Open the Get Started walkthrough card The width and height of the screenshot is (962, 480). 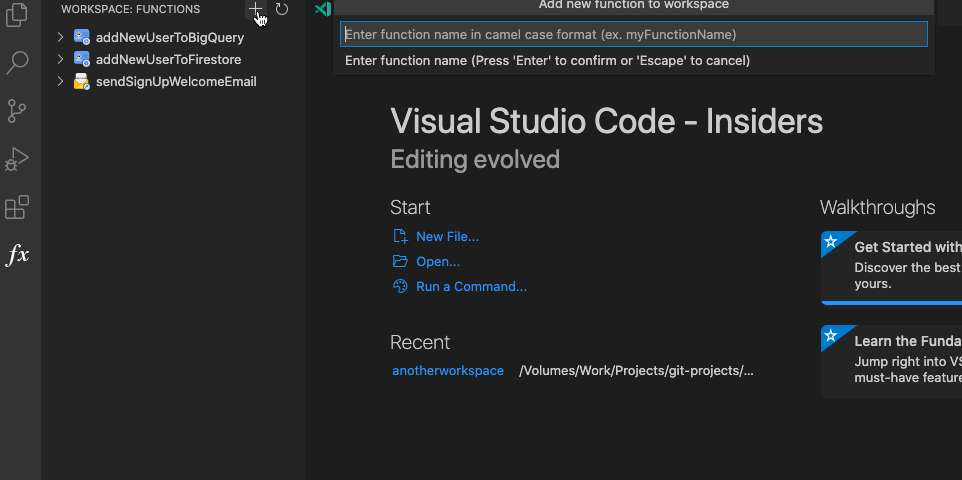point(891,268)
